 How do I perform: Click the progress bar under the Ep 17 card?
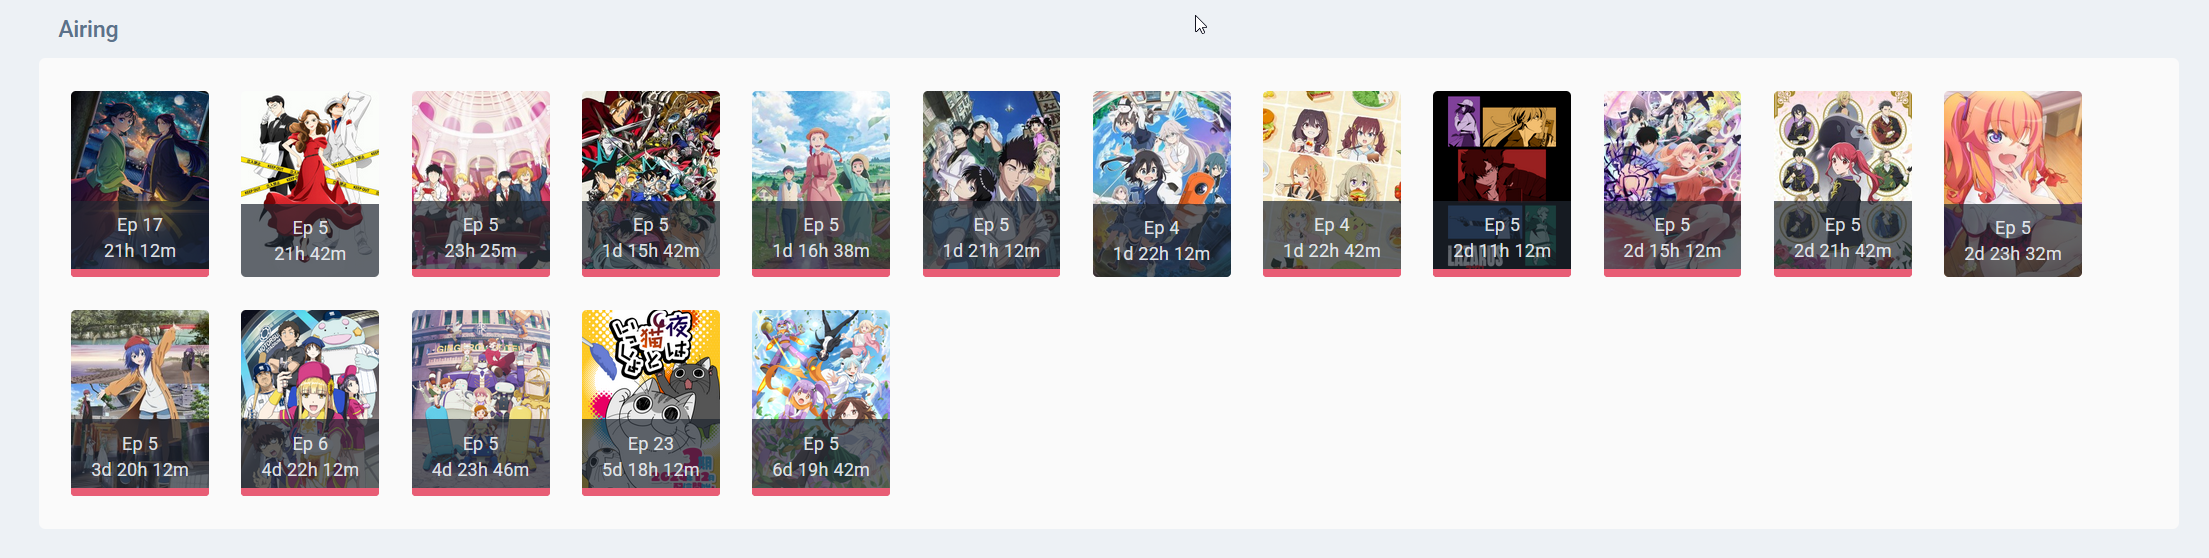click(x=140, y=272)
